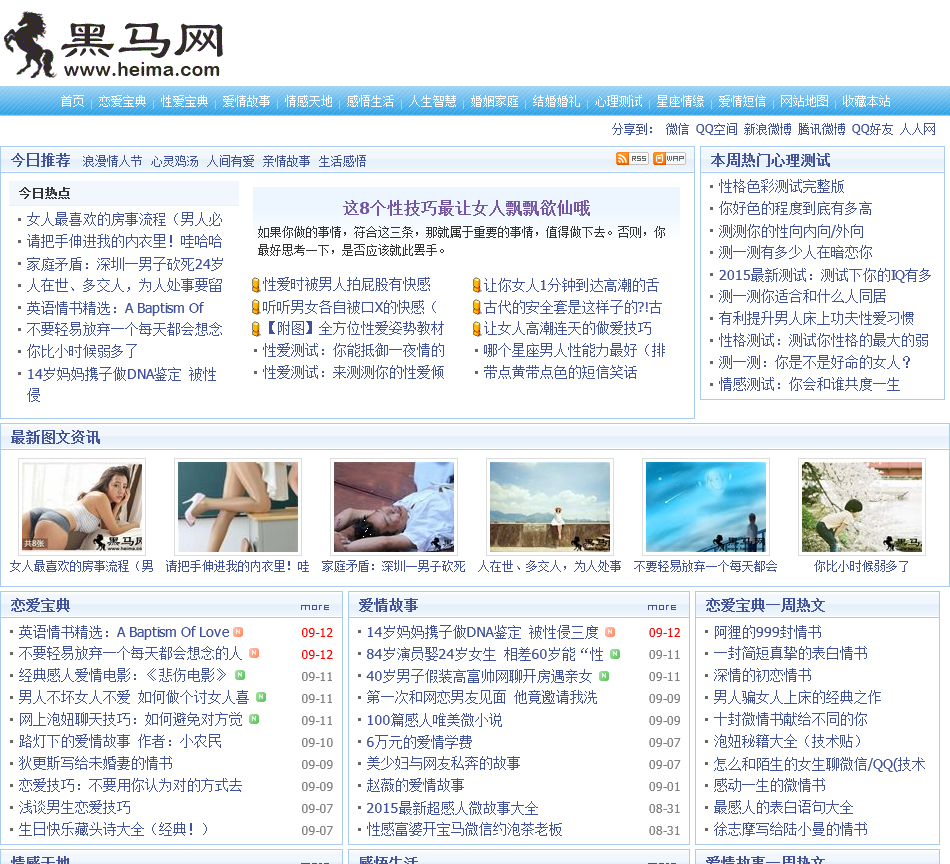Open 路灯下的爱情故事 作者：小农民
950x864 pixels.
click(120, 742)
